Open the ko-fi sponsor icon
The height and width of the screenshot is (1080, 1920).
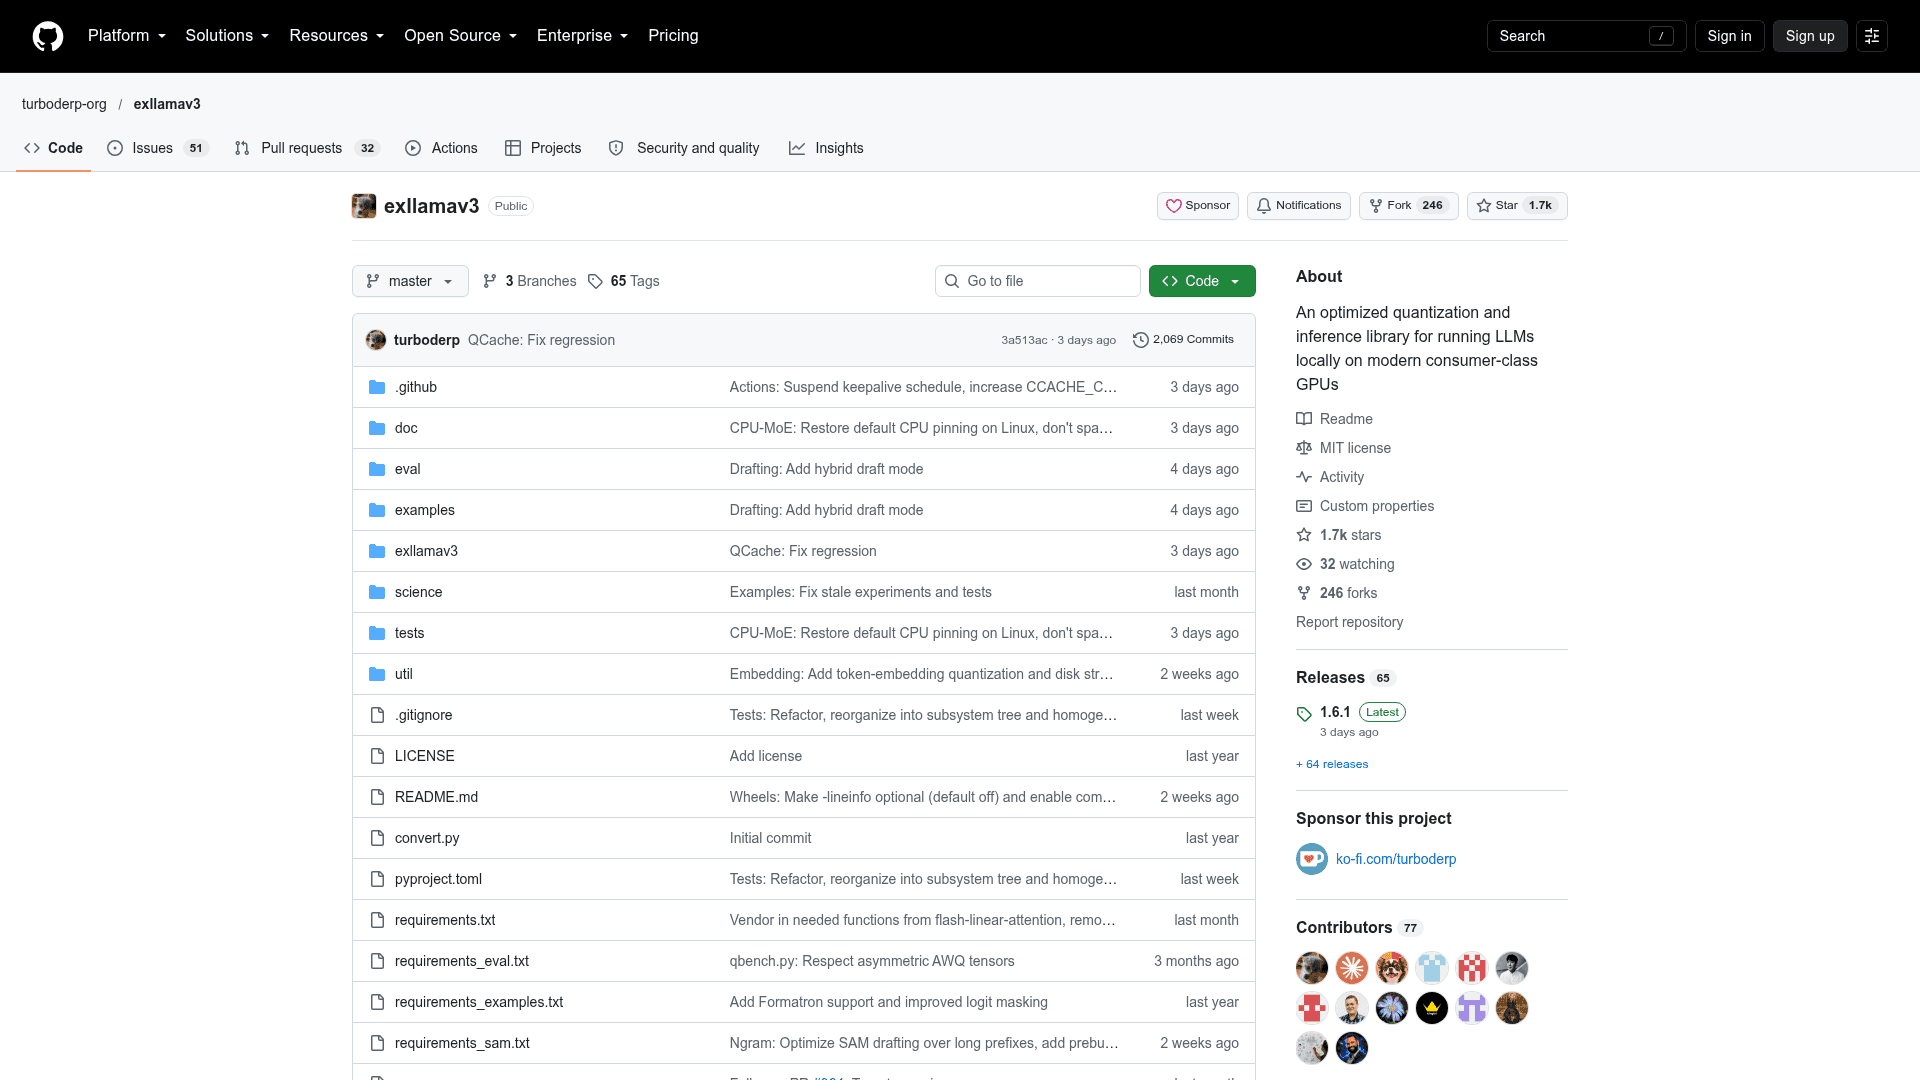1312,859
